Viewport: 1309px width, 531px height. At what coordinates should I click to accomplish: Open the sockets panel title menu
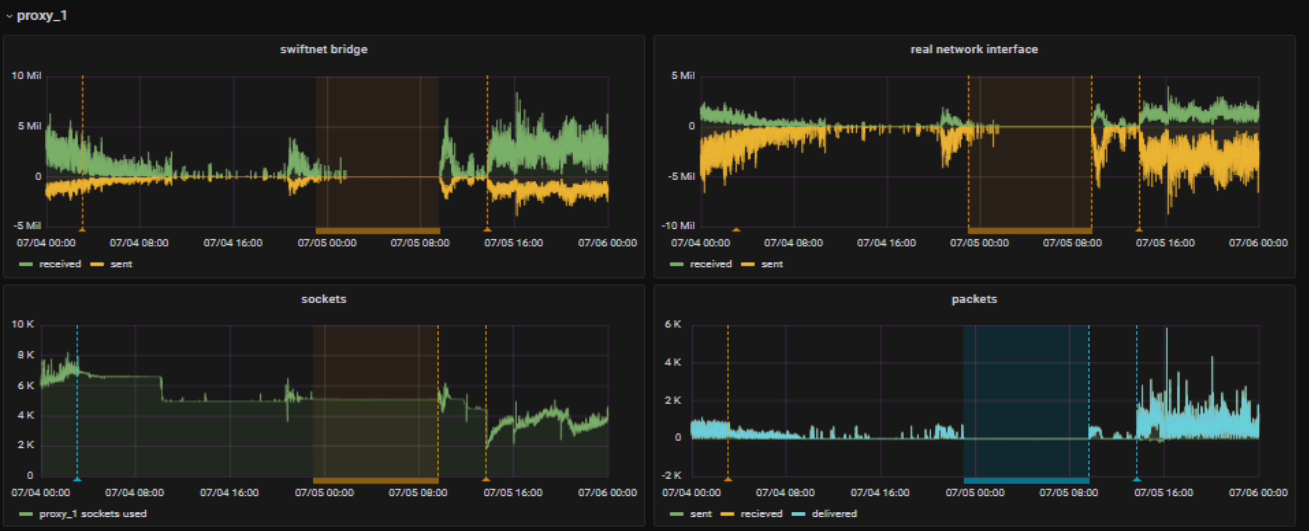click(x=324, y=299)
